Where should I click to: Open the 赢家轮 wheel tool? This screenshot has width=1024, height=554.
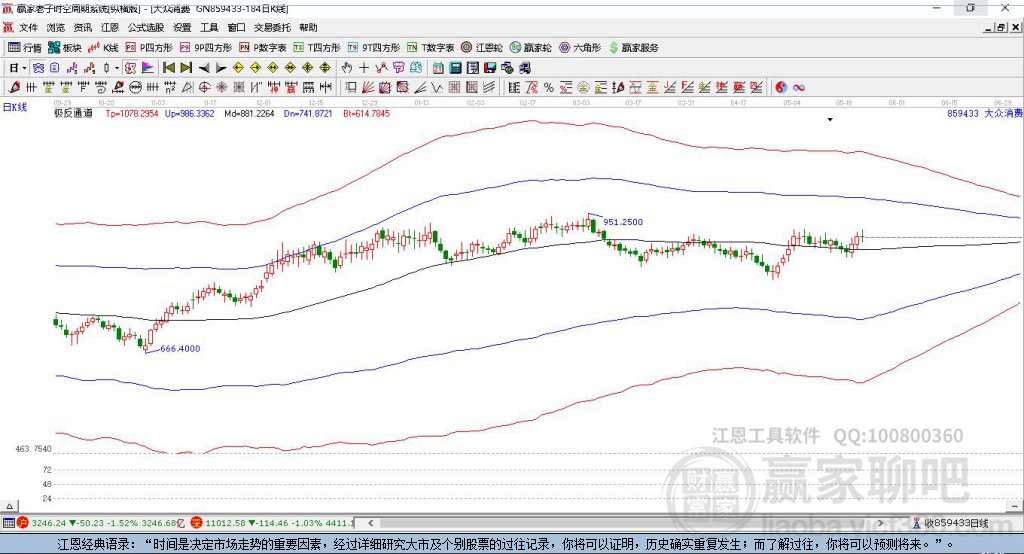(x=530, y=48)
